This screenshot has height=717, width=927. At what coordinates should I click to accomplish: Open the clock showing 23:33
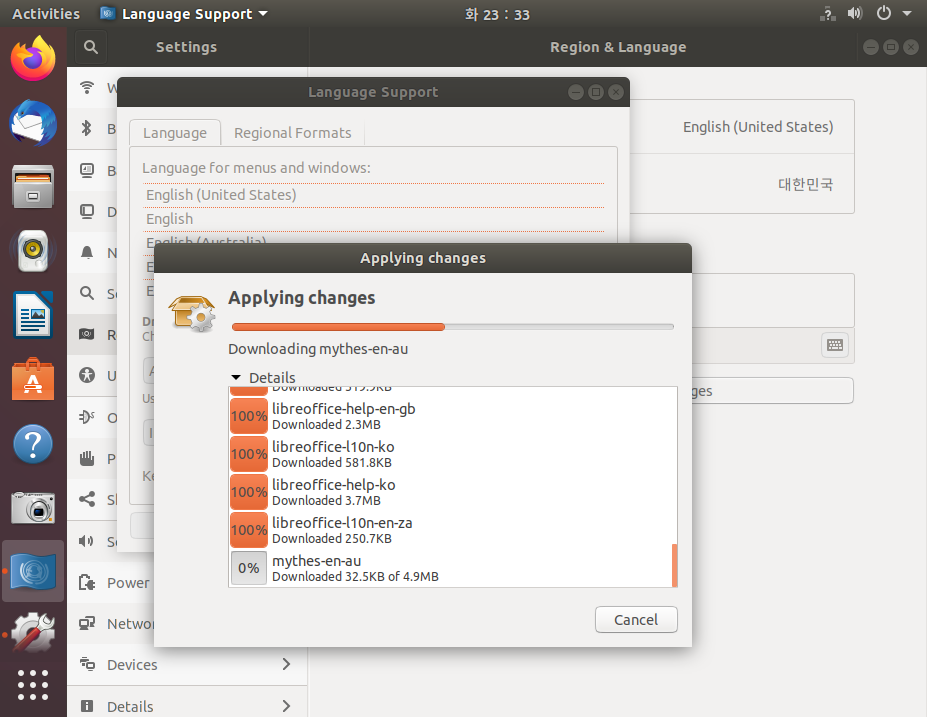pos(497,14)
